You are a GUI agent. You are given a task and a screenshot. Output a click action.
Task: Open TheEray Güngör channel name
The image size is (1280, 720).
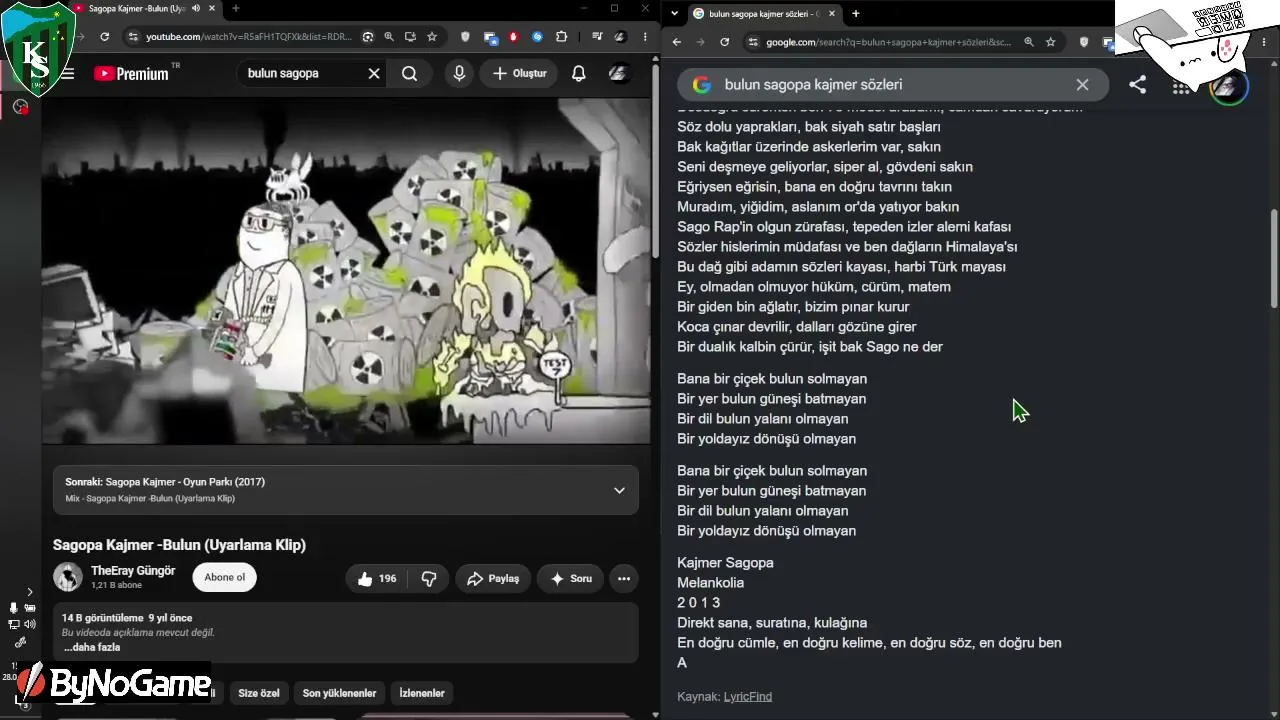click(x=133, y=570)
